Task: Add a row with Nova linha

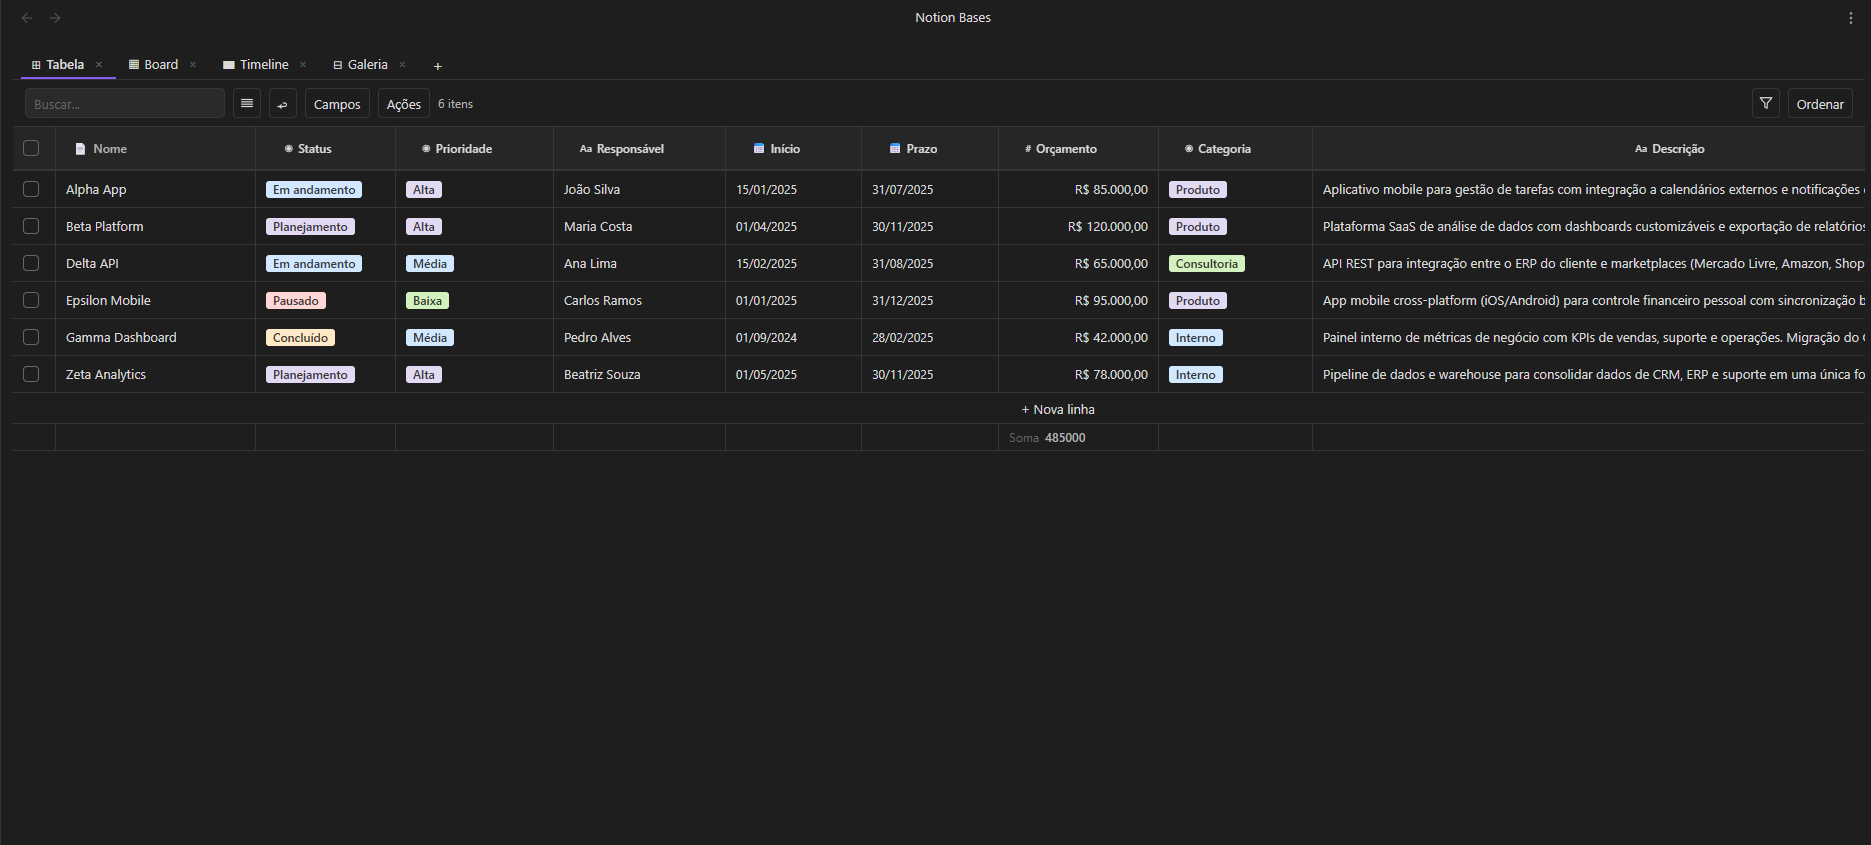Action: [1058, 409]
